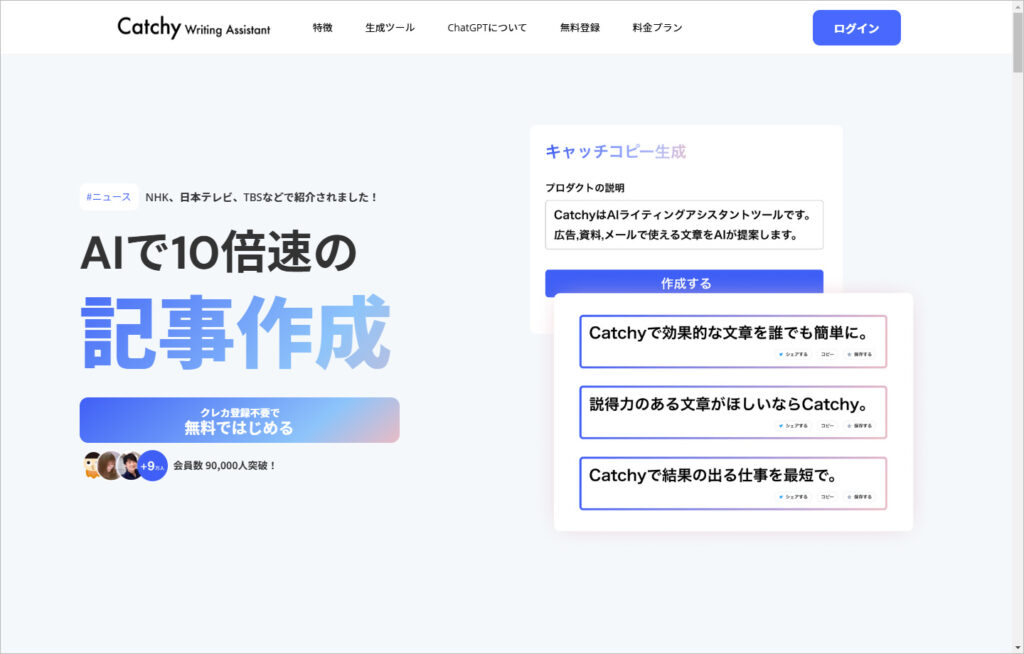This screenshot has width=1024, height=654.
Task: Click the 記事作成 gradient headline
Action: point(235,333)
